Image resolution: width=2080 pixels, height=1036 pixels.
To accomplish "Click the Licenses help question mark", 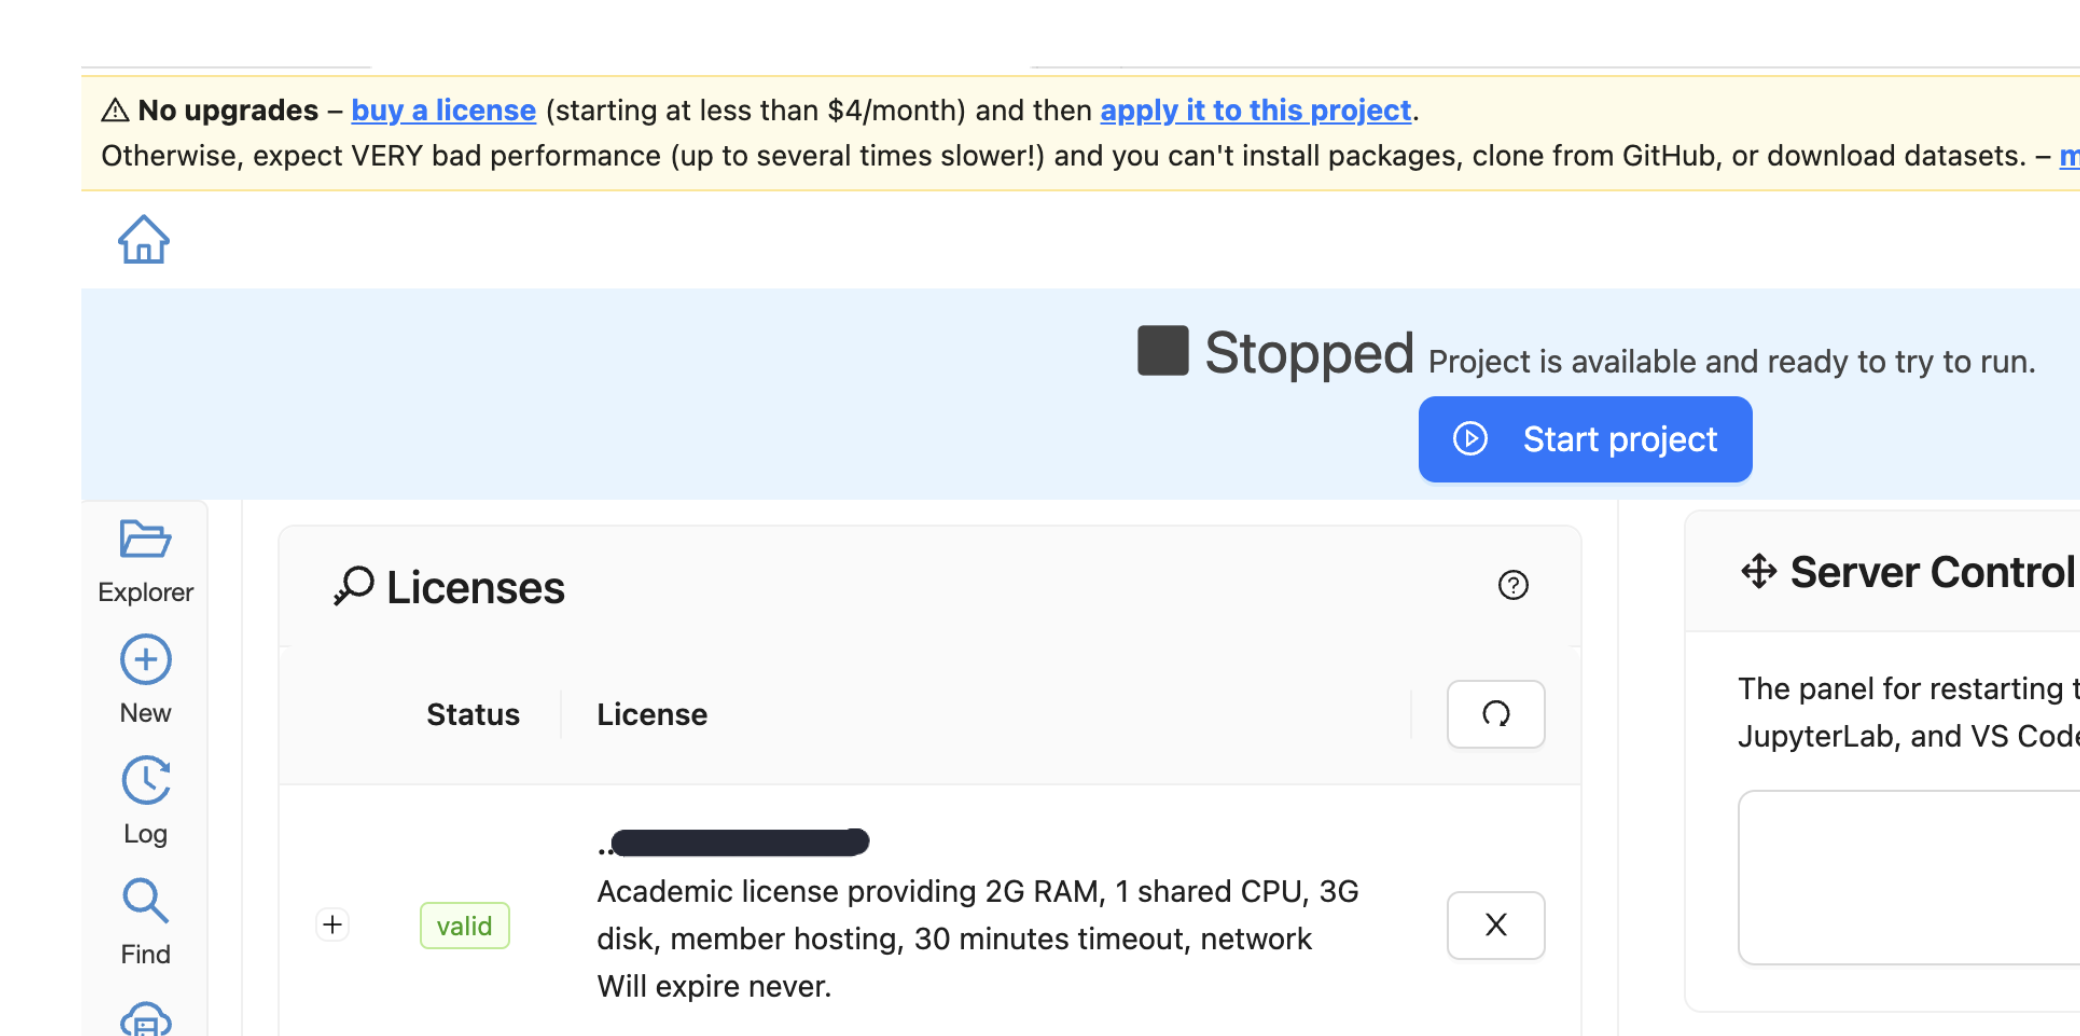I will coord(1513,586).
